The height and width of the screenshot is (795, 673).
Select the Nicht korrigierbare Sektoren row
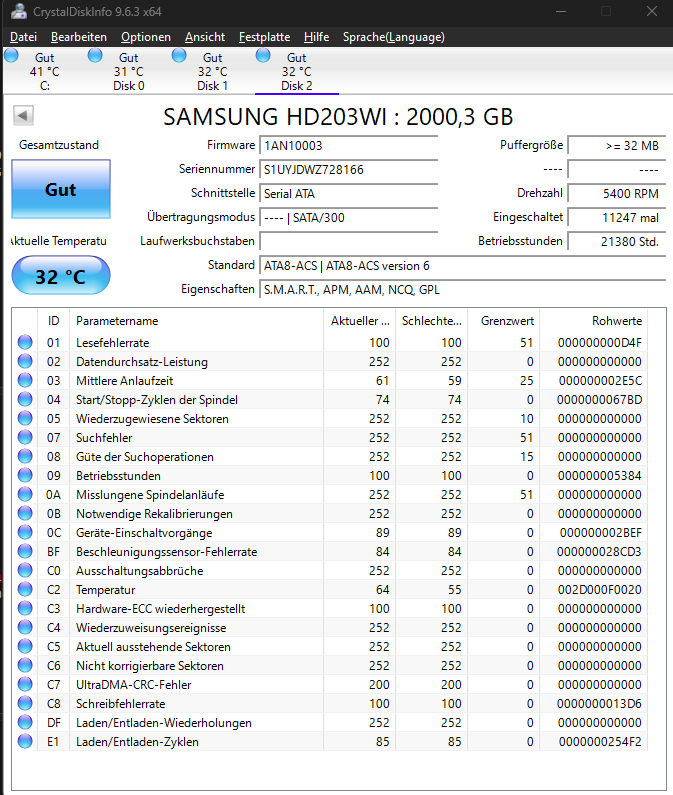point(330,666)
